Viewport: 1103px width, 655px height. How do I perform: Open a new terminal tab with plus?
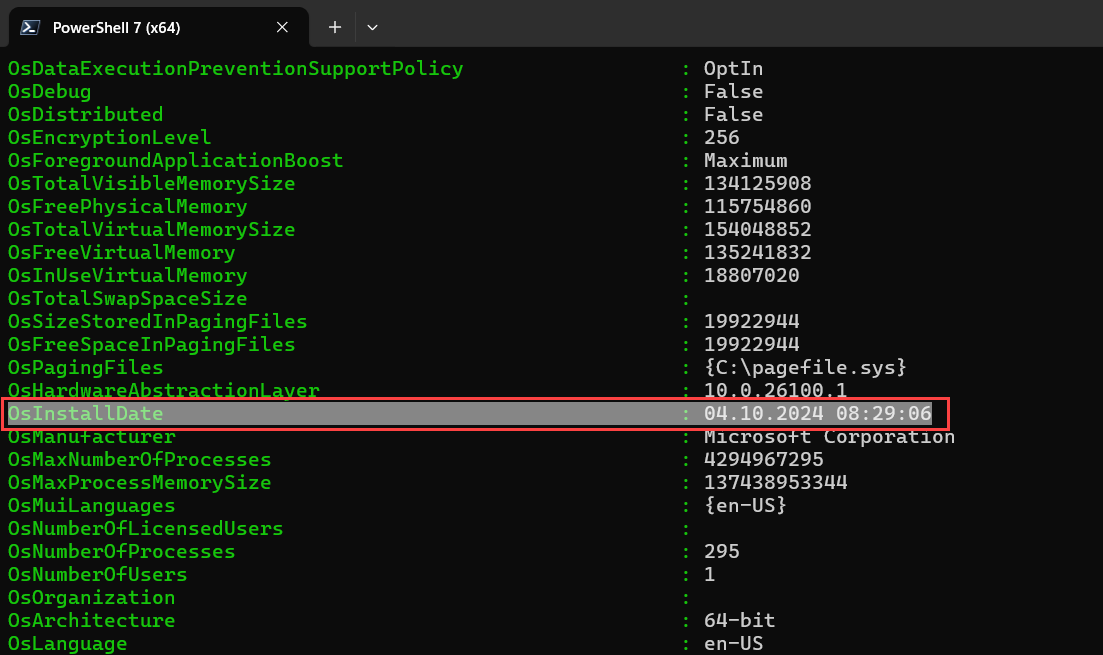pos(335,27)
